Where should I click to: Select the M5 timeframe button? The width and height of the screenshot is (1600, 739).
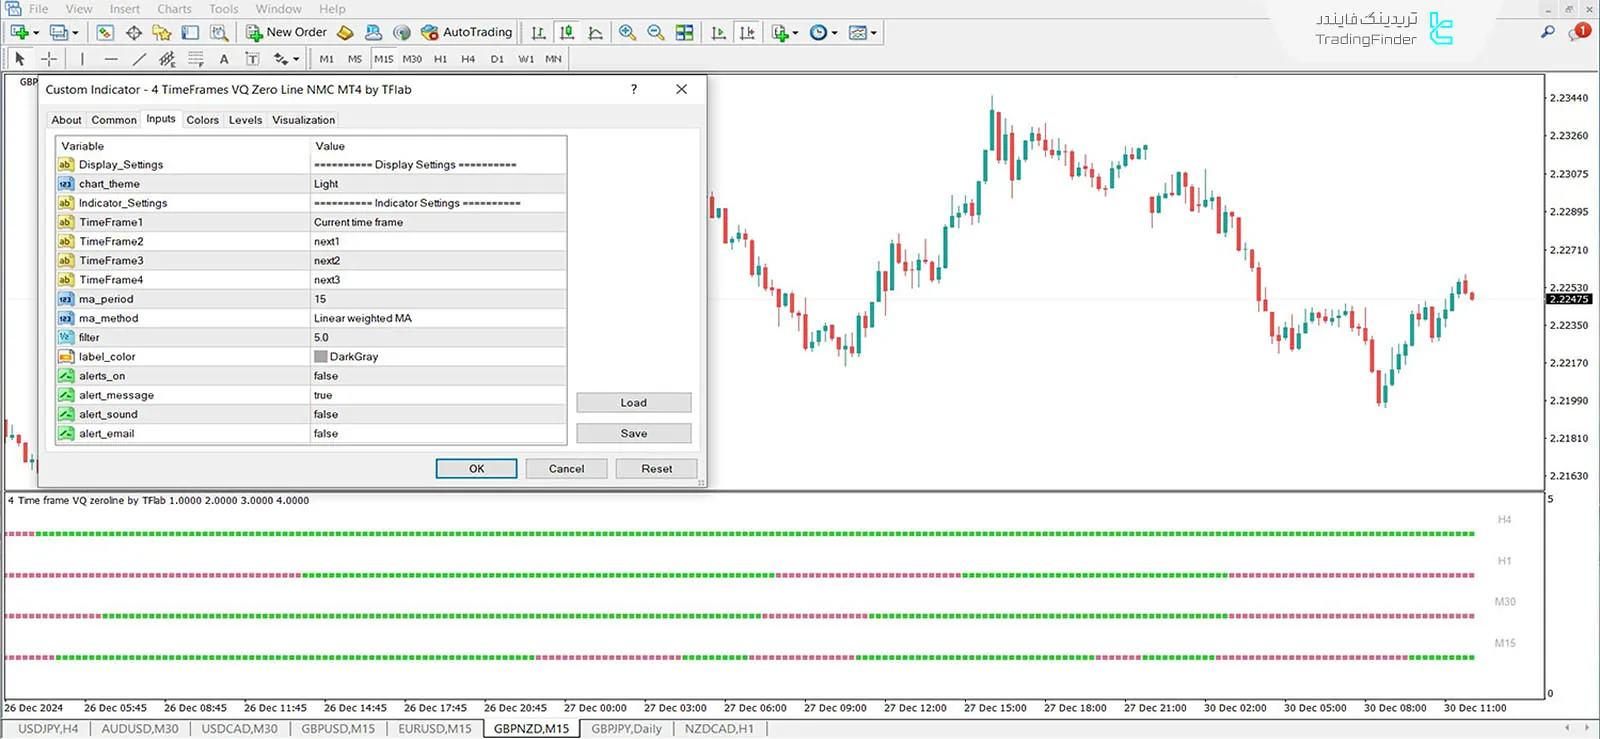tap(355, 59)
